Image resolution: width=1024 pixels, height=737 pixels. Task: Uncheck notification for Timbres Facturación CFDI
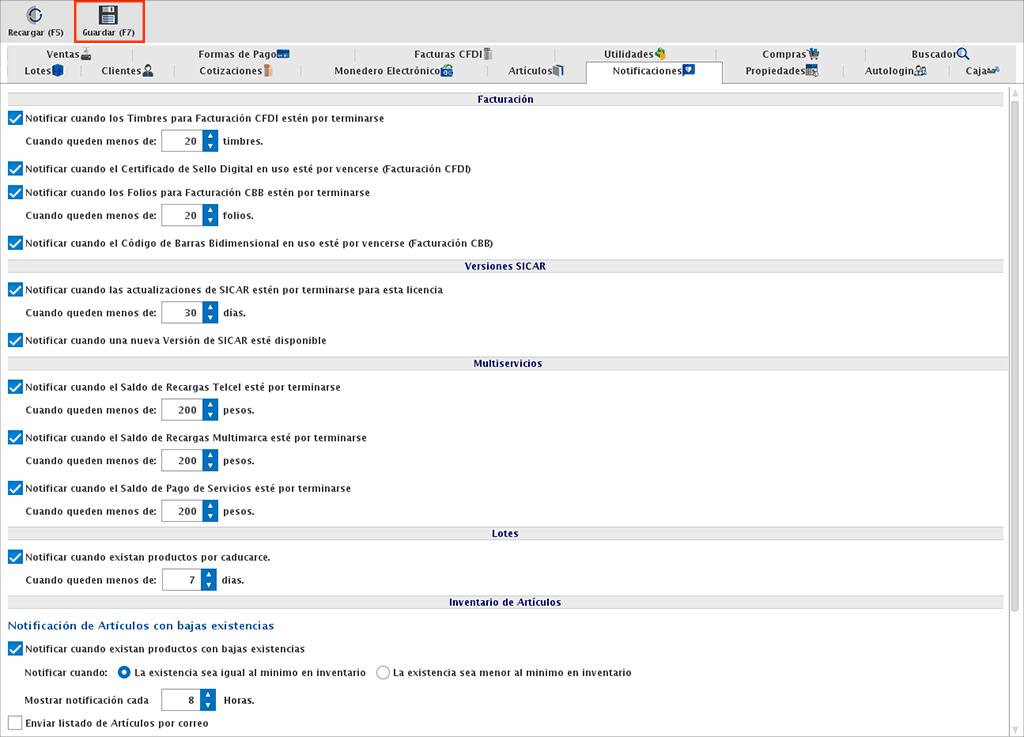point(15,118)
